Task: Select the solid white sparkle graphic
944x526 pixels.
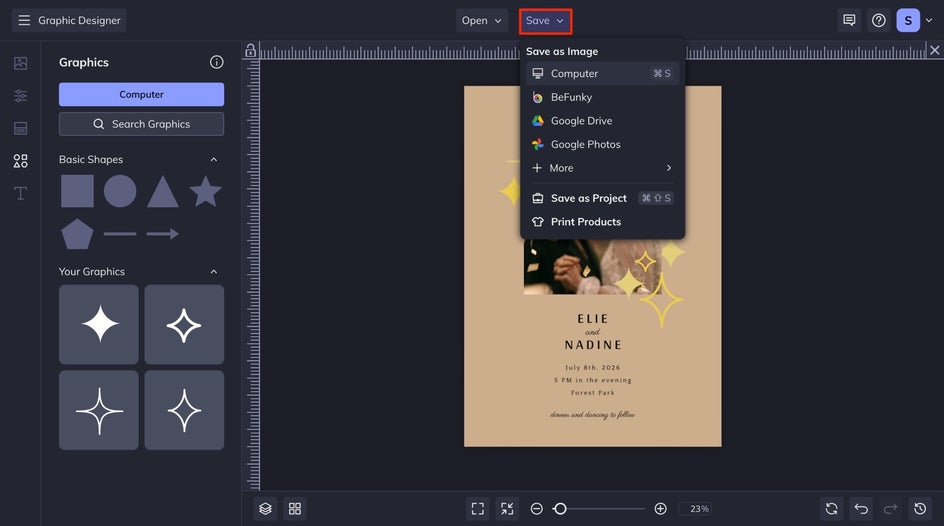Action: pyautogui.click(x=99, y=324)
